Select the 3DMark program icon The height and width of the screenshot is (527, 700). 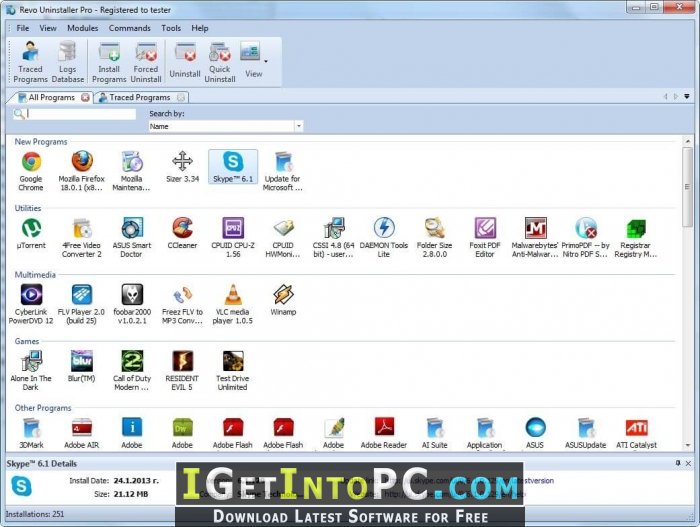pyautogui.click(x=31, y=433)
